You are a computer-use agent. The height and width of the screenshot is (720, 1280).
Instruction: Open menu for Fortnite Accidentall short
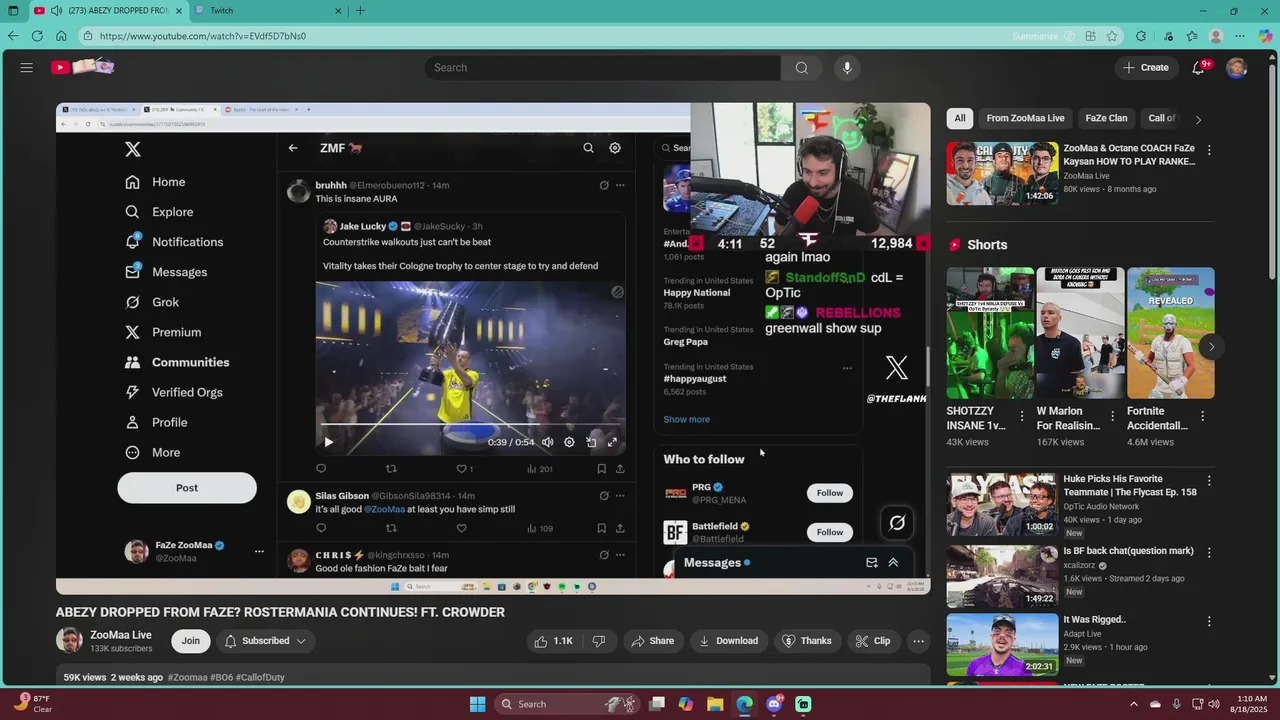pyautogui.click(x=1202, y=416)
